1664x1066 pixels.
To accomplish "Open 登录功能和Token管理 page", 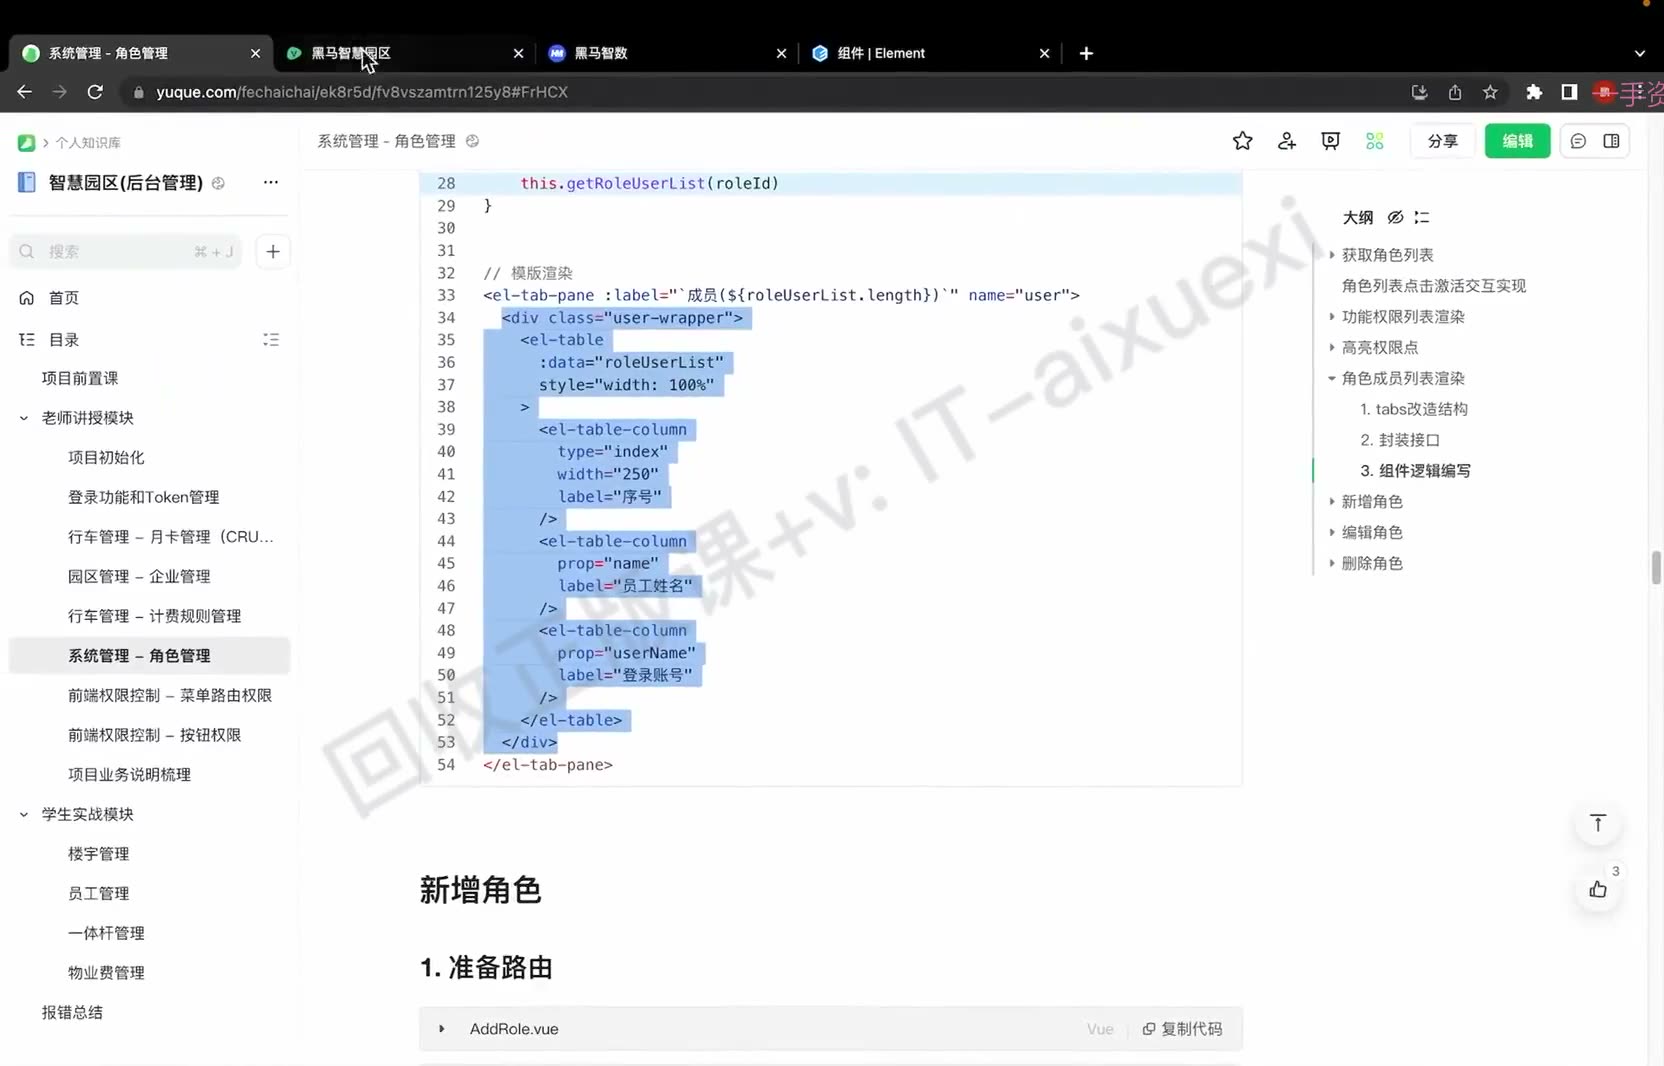I will click(x=143, y=497).
